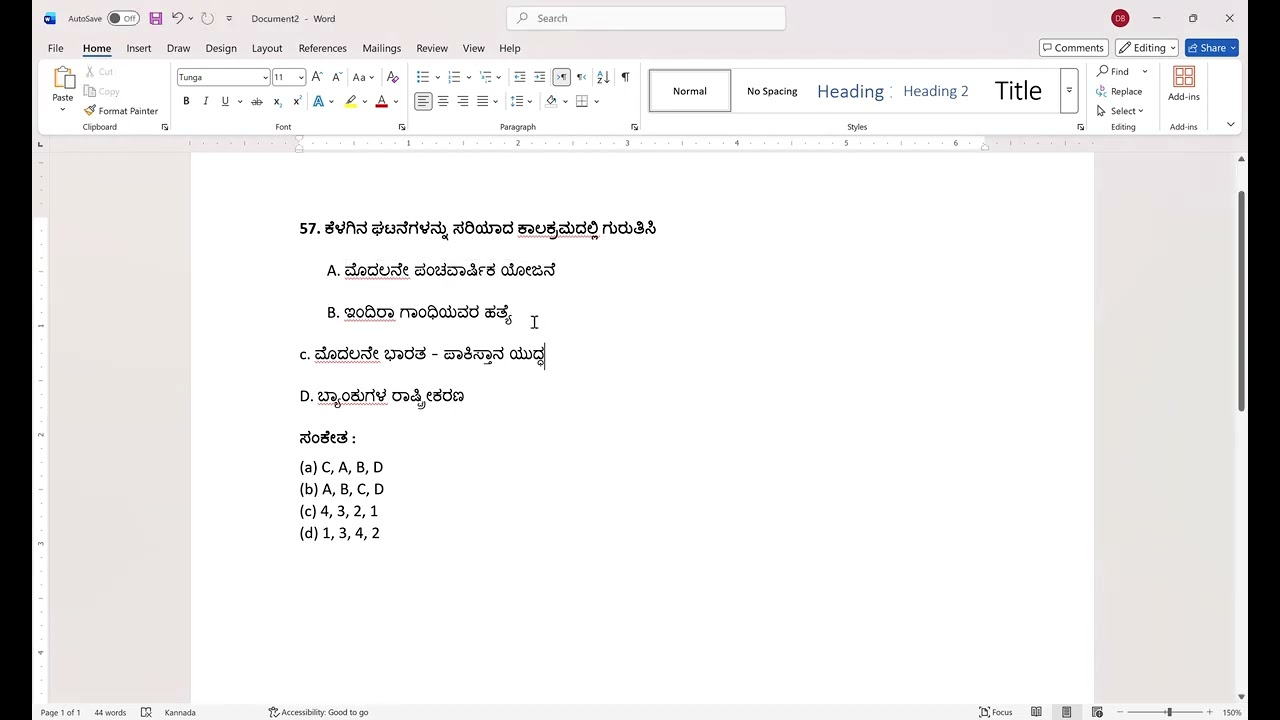Switch to Web Layout view icon
This screenshot has height=720, width=1280.
(1097, 712)
